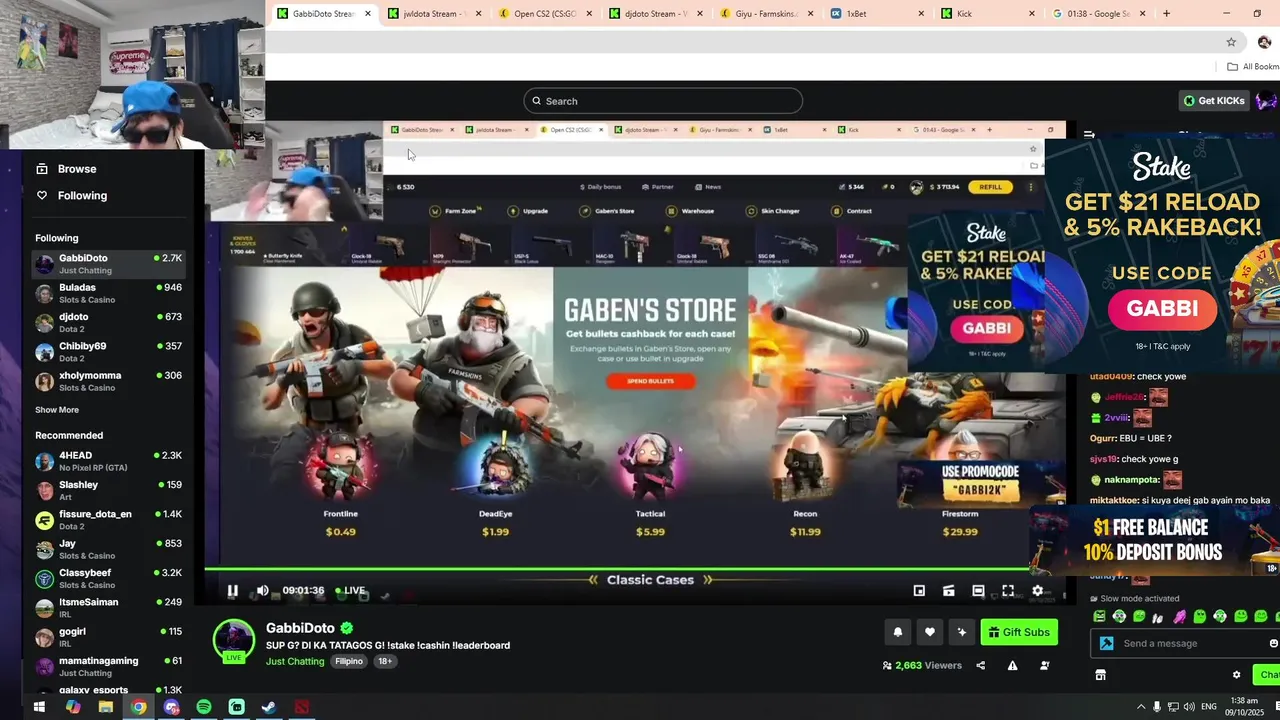Open Browse in the sidebar
The height and width of the screenshot is (720, 1280).
point(67,169)
